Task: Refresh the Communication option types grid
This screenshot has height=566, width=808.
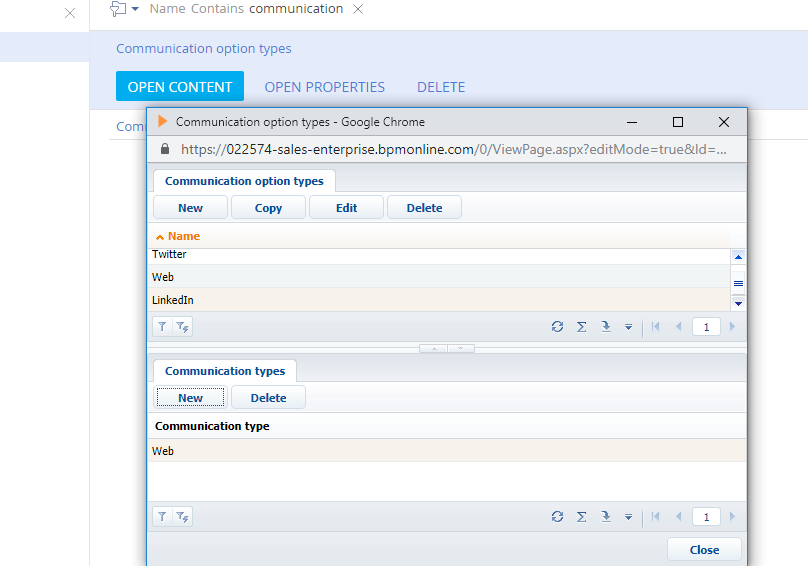Action: 557,327
